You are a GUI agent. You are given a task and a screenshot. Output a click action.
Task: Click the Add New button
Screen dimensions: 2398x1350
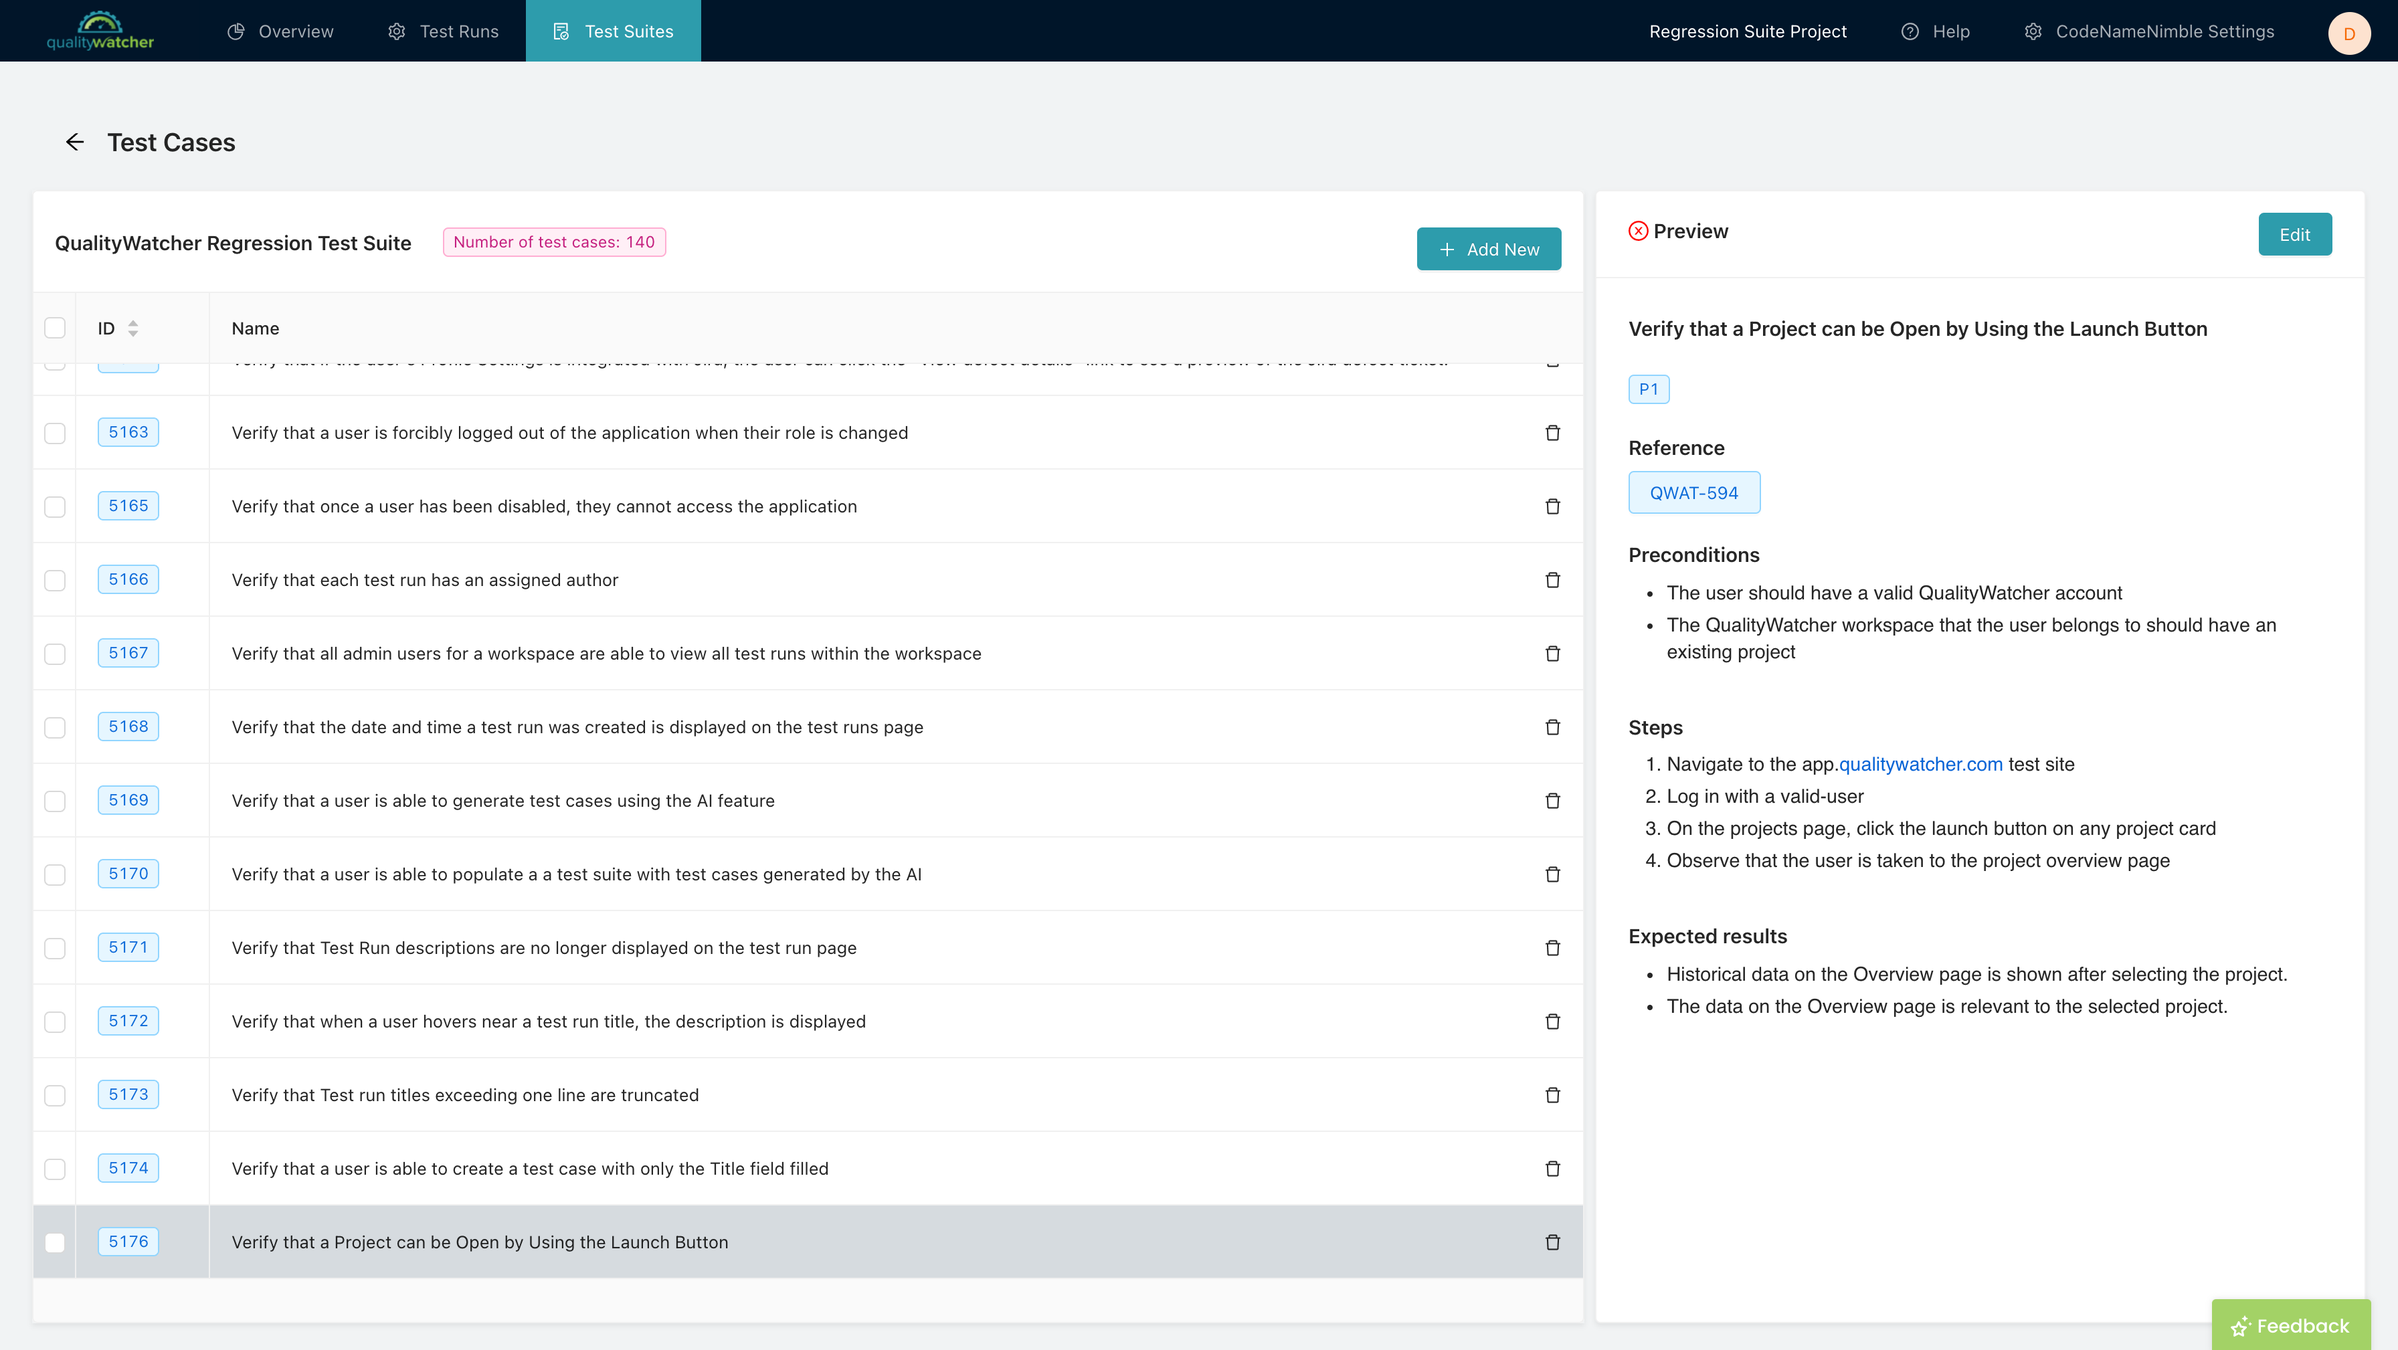coord(1487,249)
